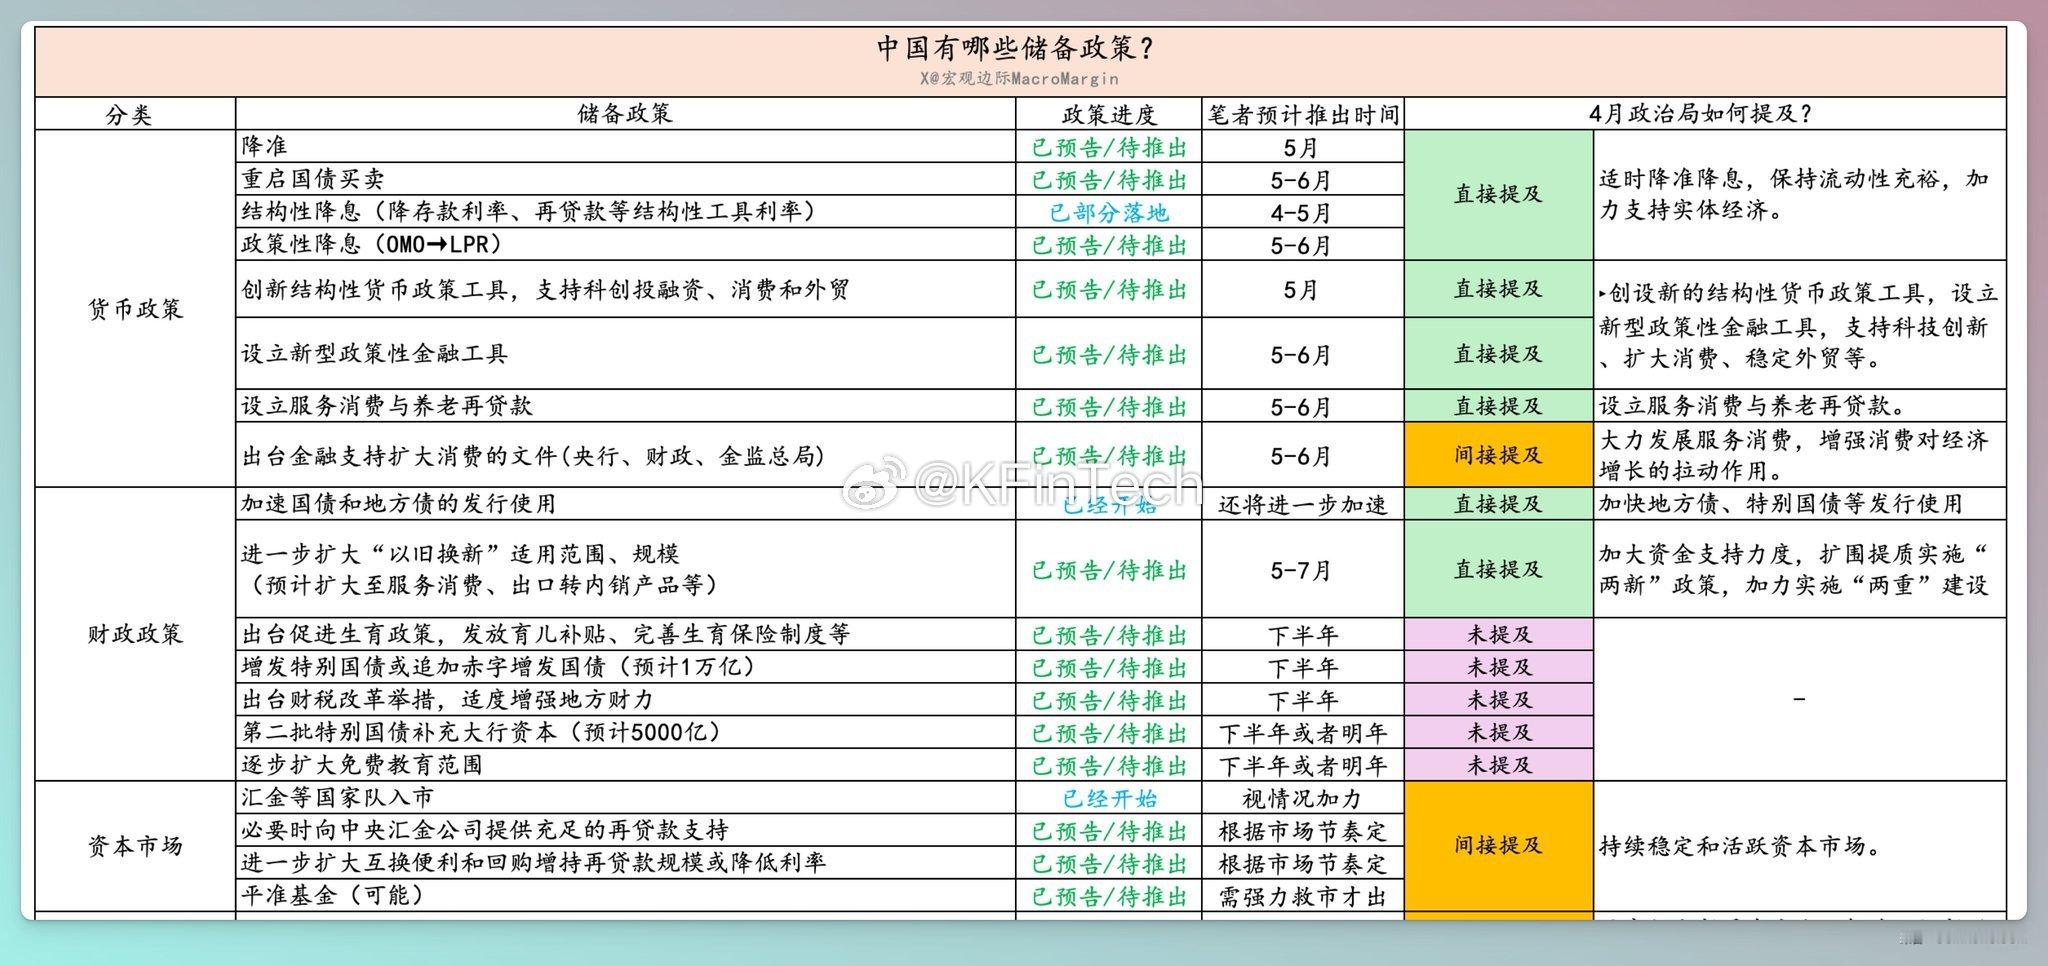The height and width of the screenshot is (966, 2048).
Task: Click "已预告/待推出" in 逐步扩大免费教育范围 row
Action: click(x=1109, y=765)
